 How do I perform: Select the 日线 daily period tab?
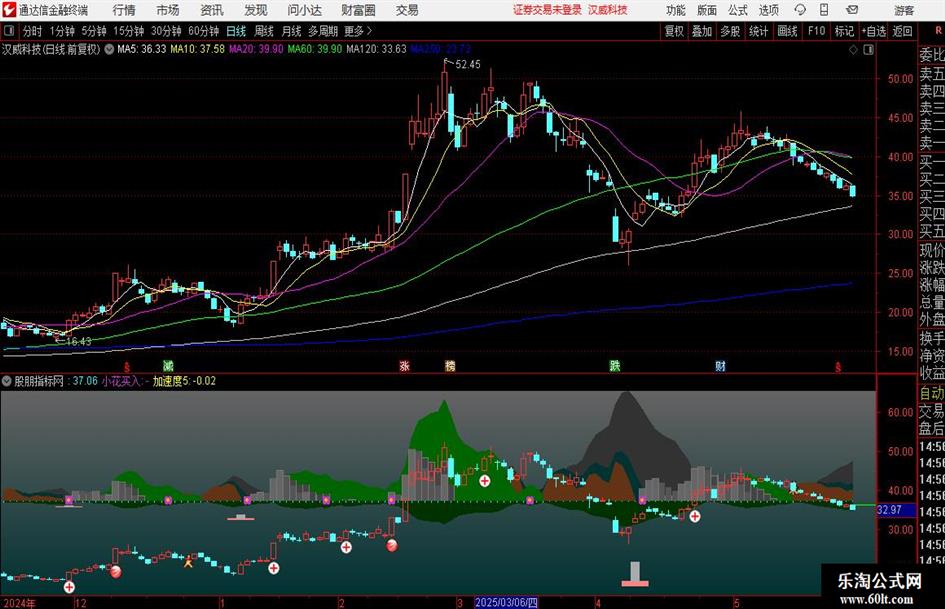coord(236,31)
